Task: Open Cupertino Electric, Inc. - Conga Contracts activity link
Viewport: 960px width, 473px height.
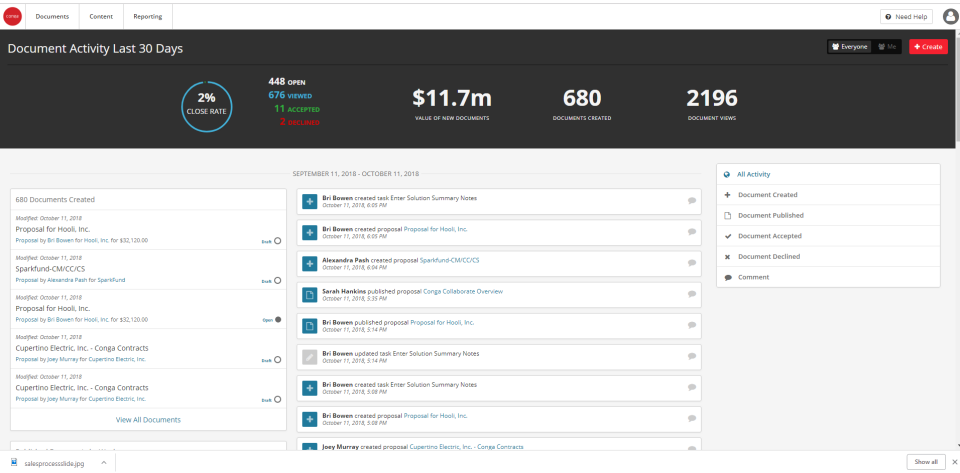Action: click(467, 447)
